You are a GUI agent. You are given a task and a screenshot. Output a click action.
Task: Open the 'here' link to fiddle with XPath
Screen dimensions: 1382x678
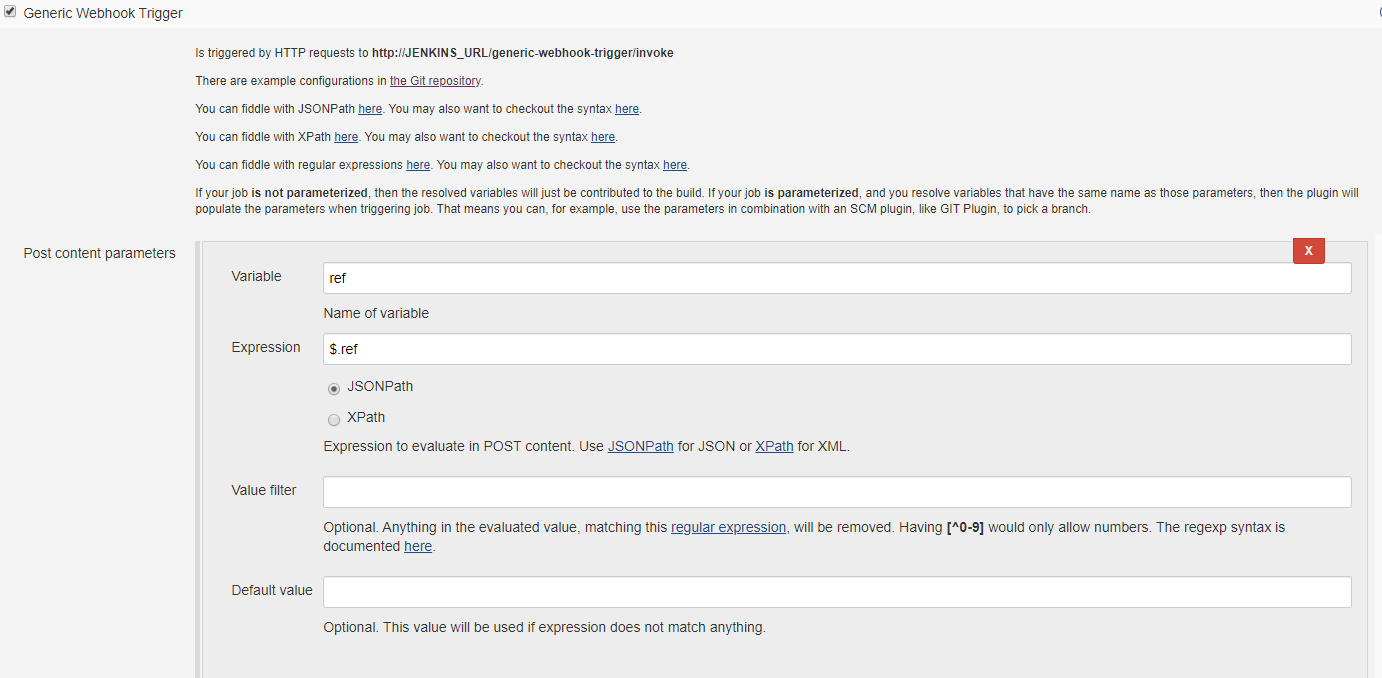coord(346,137)
